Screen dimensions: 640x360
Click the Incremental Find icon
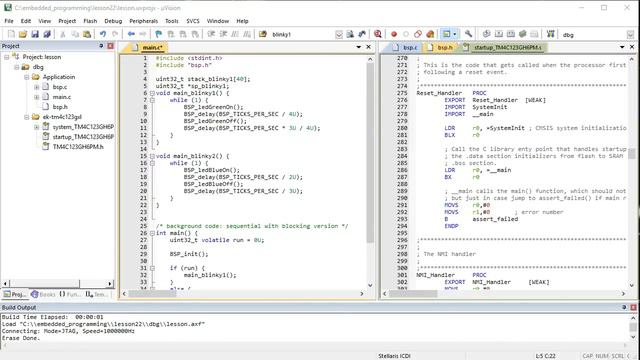[x=362, y=34]
